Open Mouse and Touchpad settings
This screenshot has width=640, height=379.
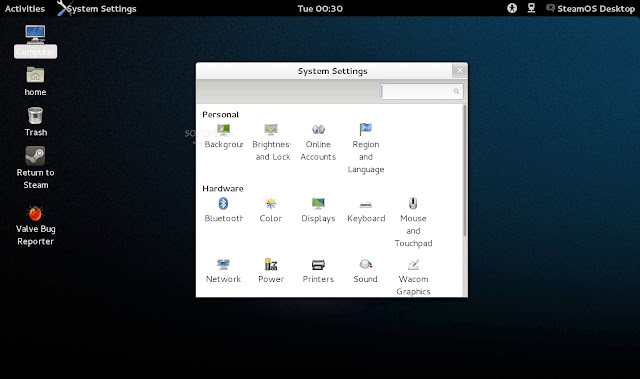[x=413, y=222]
